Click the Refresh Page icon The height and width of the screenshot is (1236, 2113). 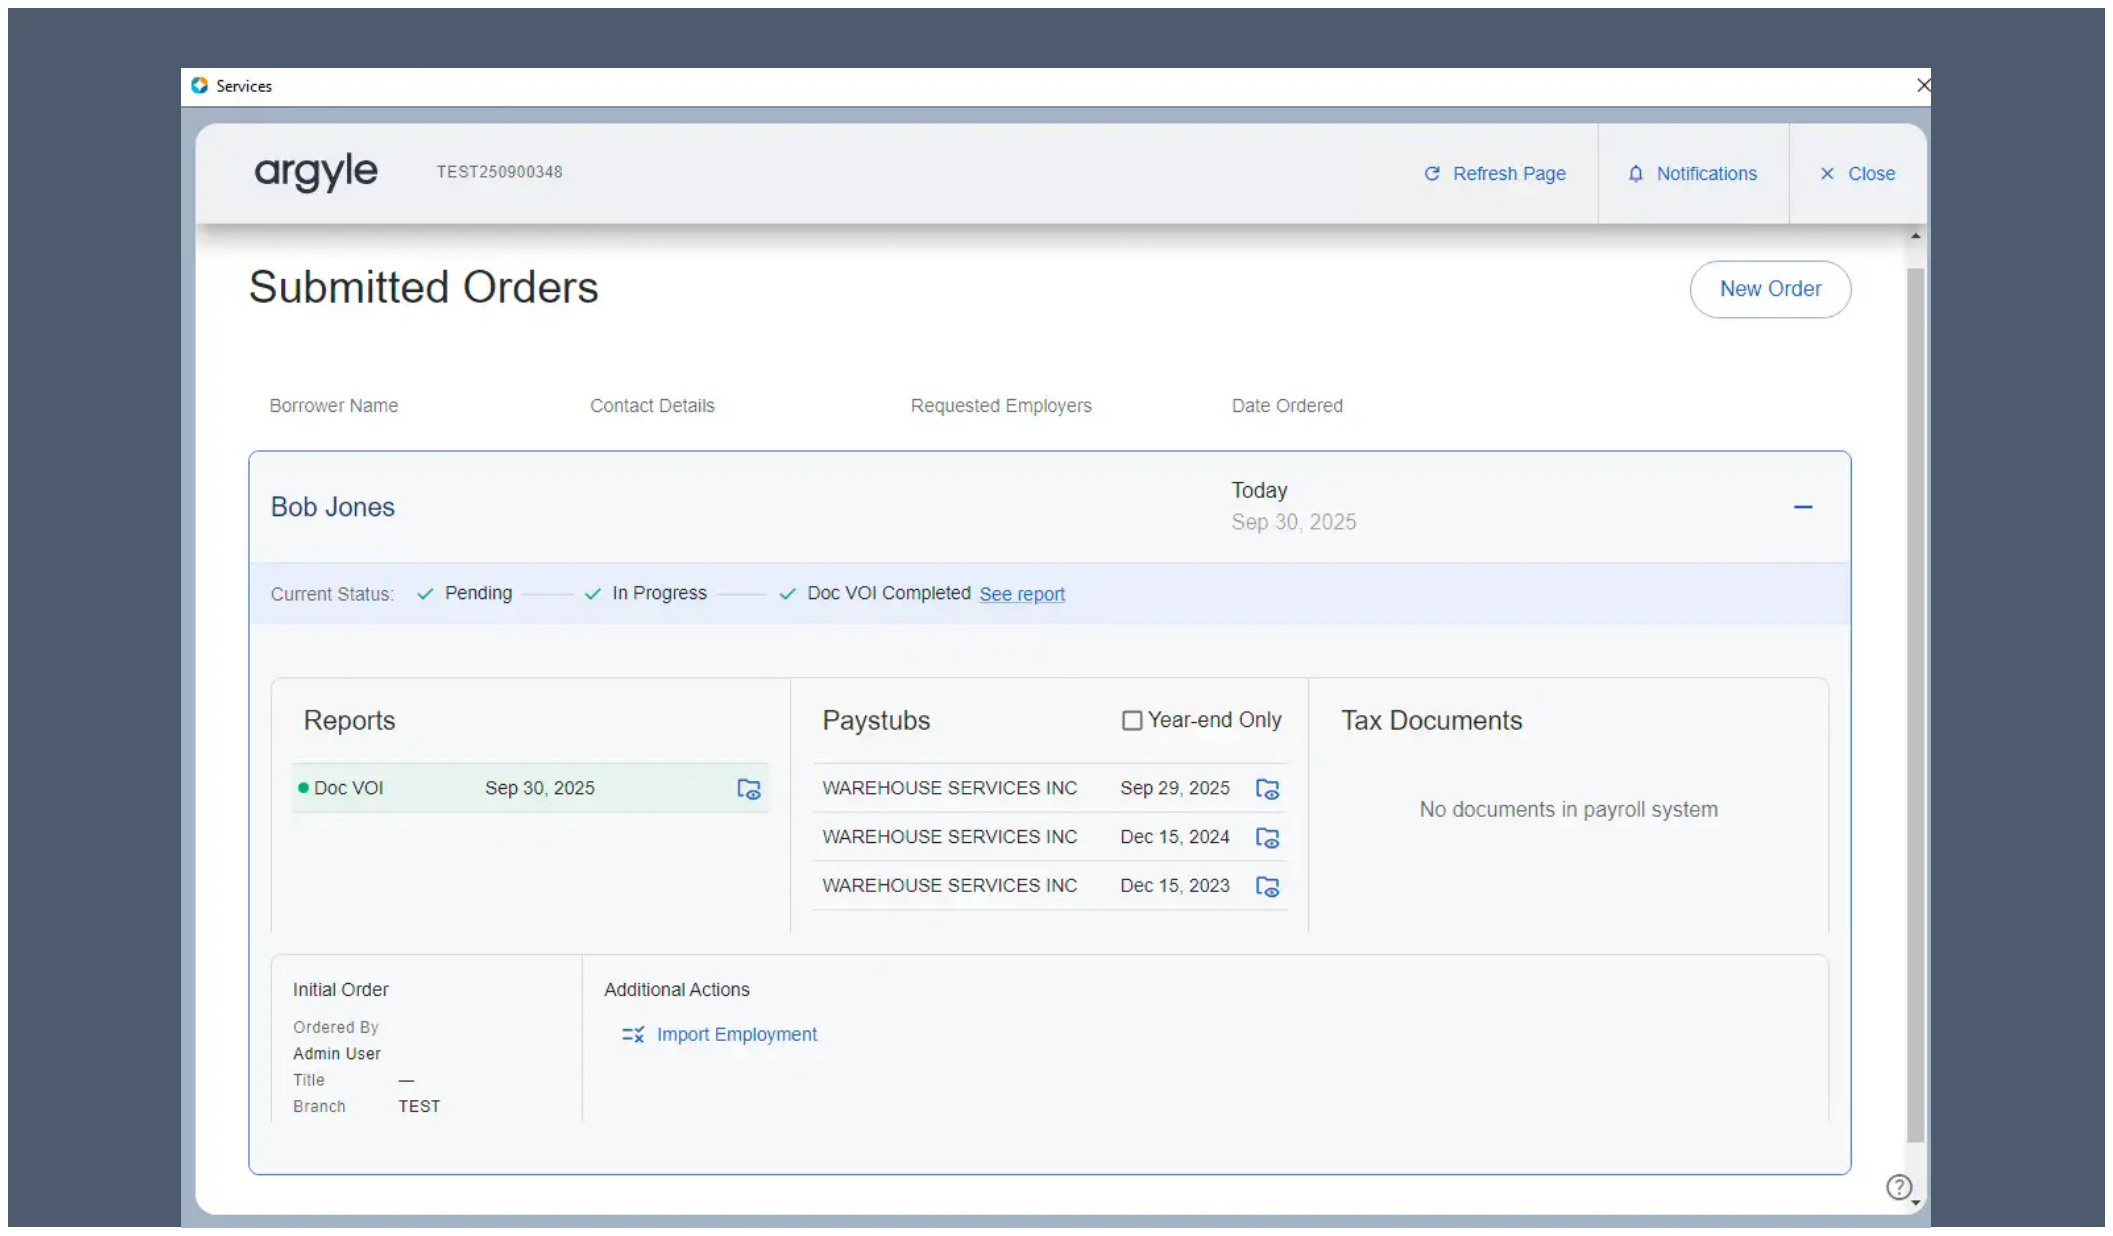pos(1432,173)
